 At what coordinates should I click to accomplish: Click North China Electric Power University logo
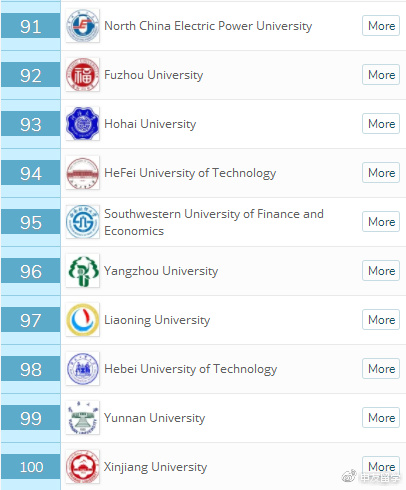(83, 26)
